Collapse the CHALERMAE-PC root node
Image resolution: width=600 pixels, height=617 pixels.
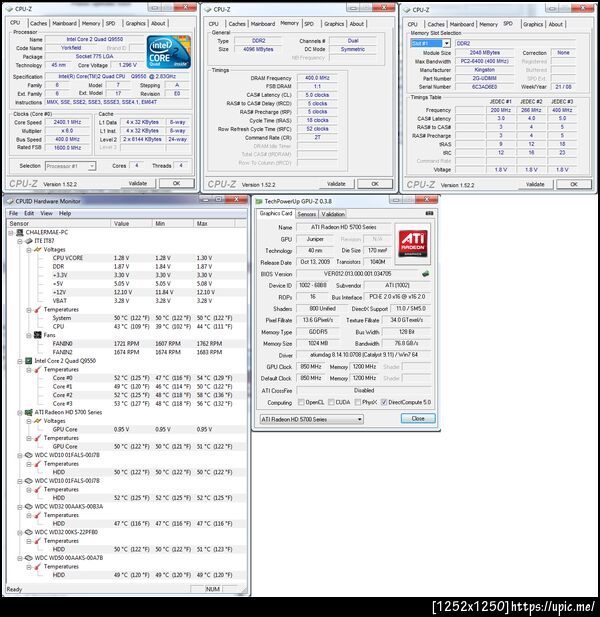(x=11, y=233)
